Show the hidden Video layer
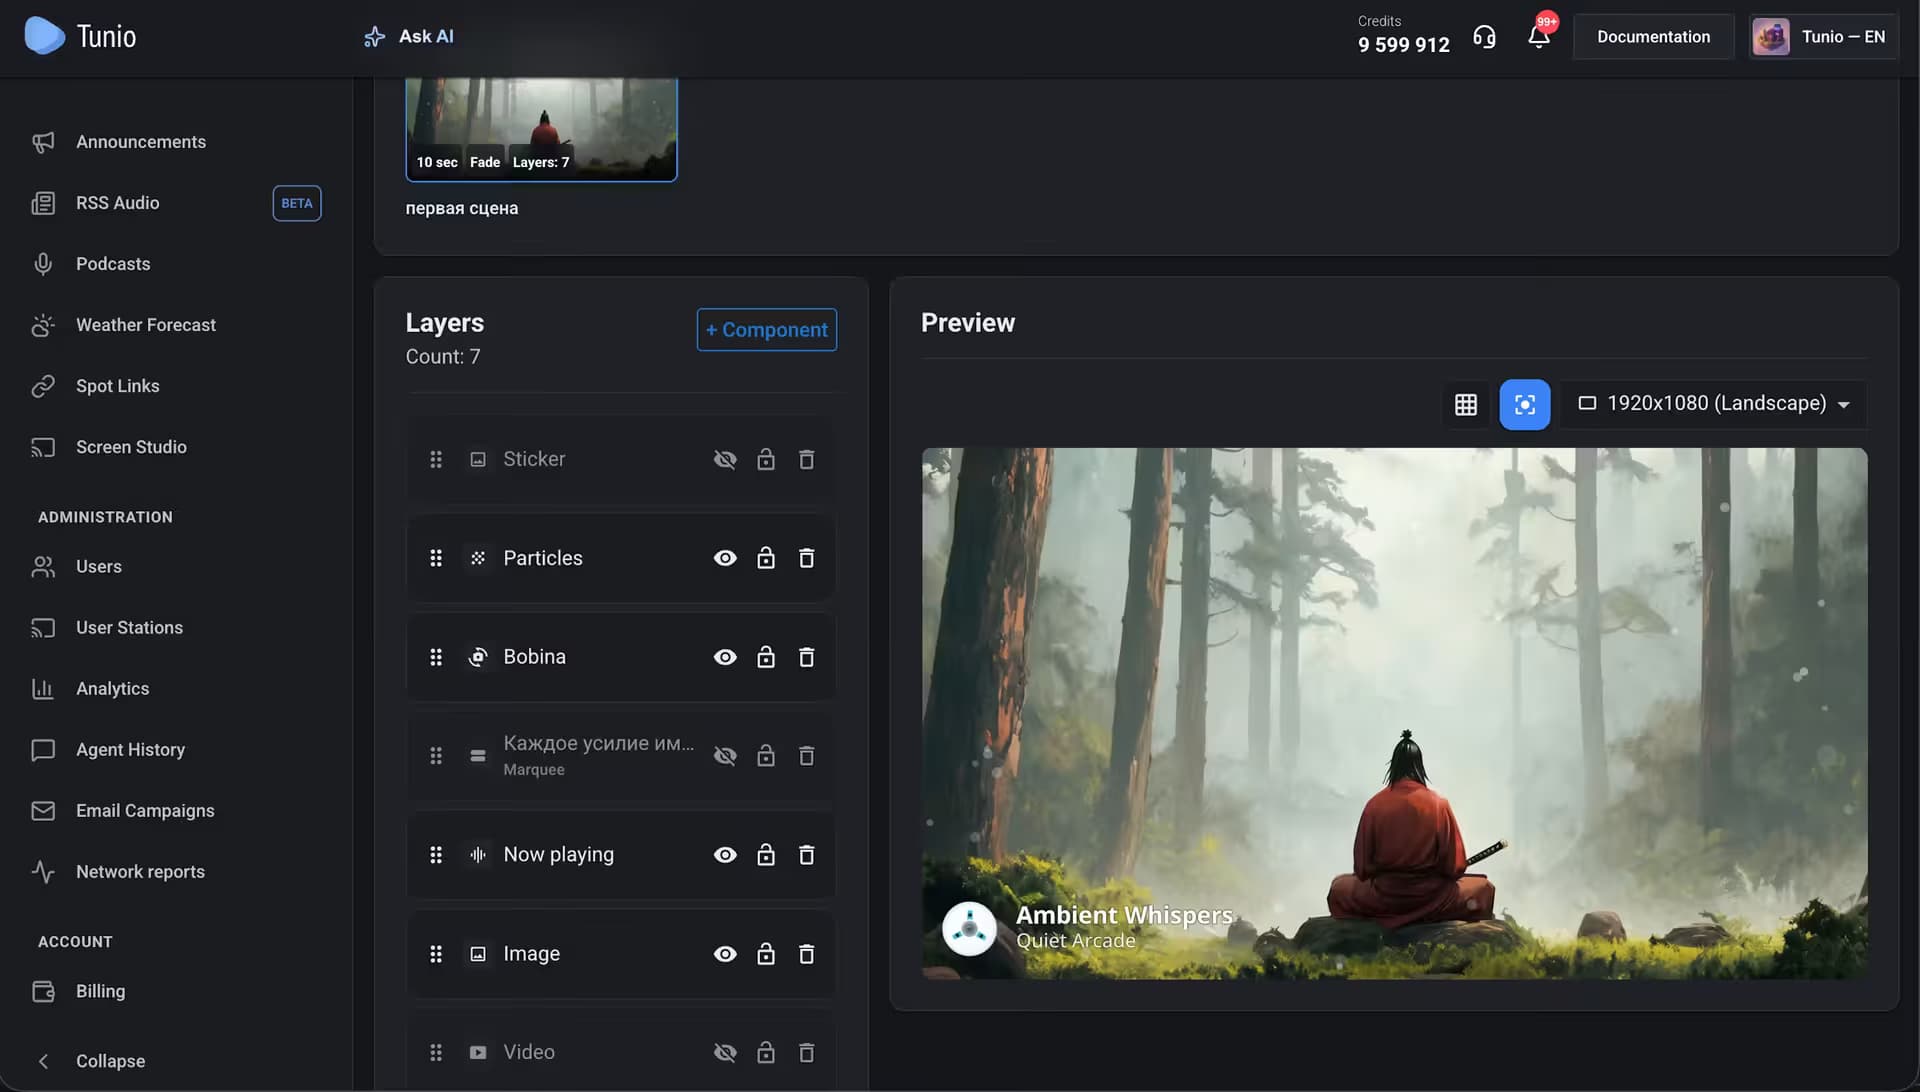Image resolution: width=1920 pixels, height=1092 pixels. point(725,1053)
